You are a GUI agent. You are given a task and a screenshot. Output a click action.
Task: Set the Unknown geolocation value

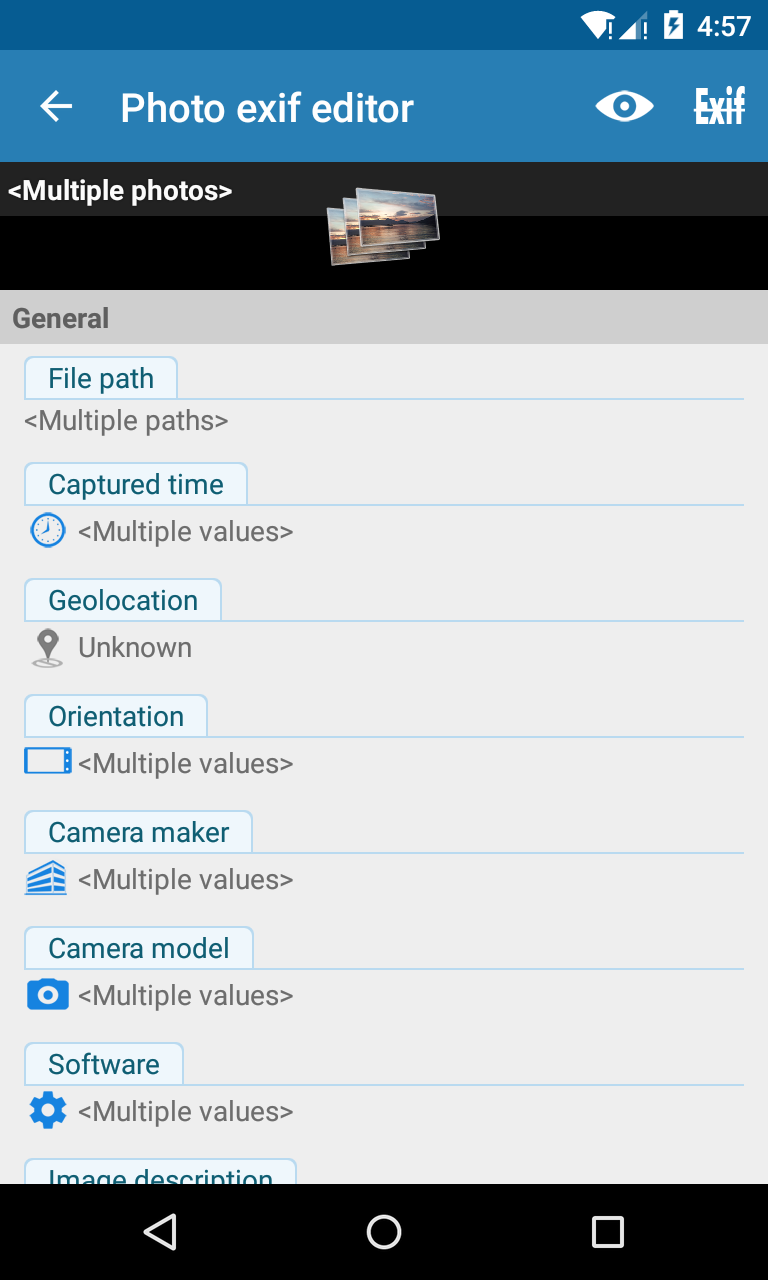(x=135, y=648)
